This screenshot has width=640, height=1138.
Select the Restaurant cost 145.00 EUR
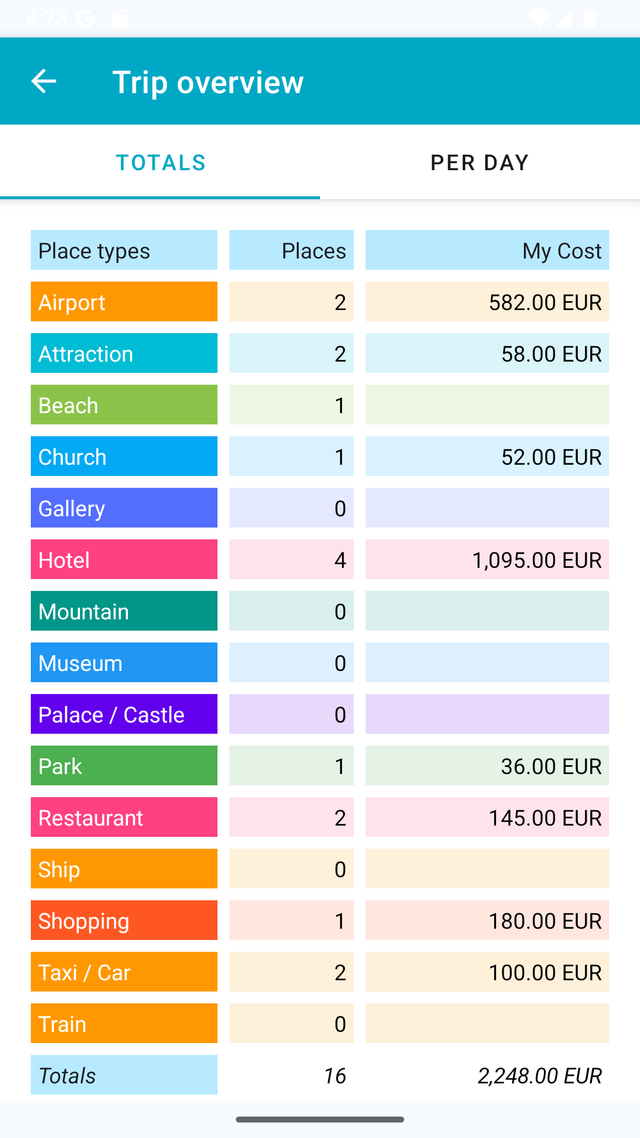(x=487, y=817)
